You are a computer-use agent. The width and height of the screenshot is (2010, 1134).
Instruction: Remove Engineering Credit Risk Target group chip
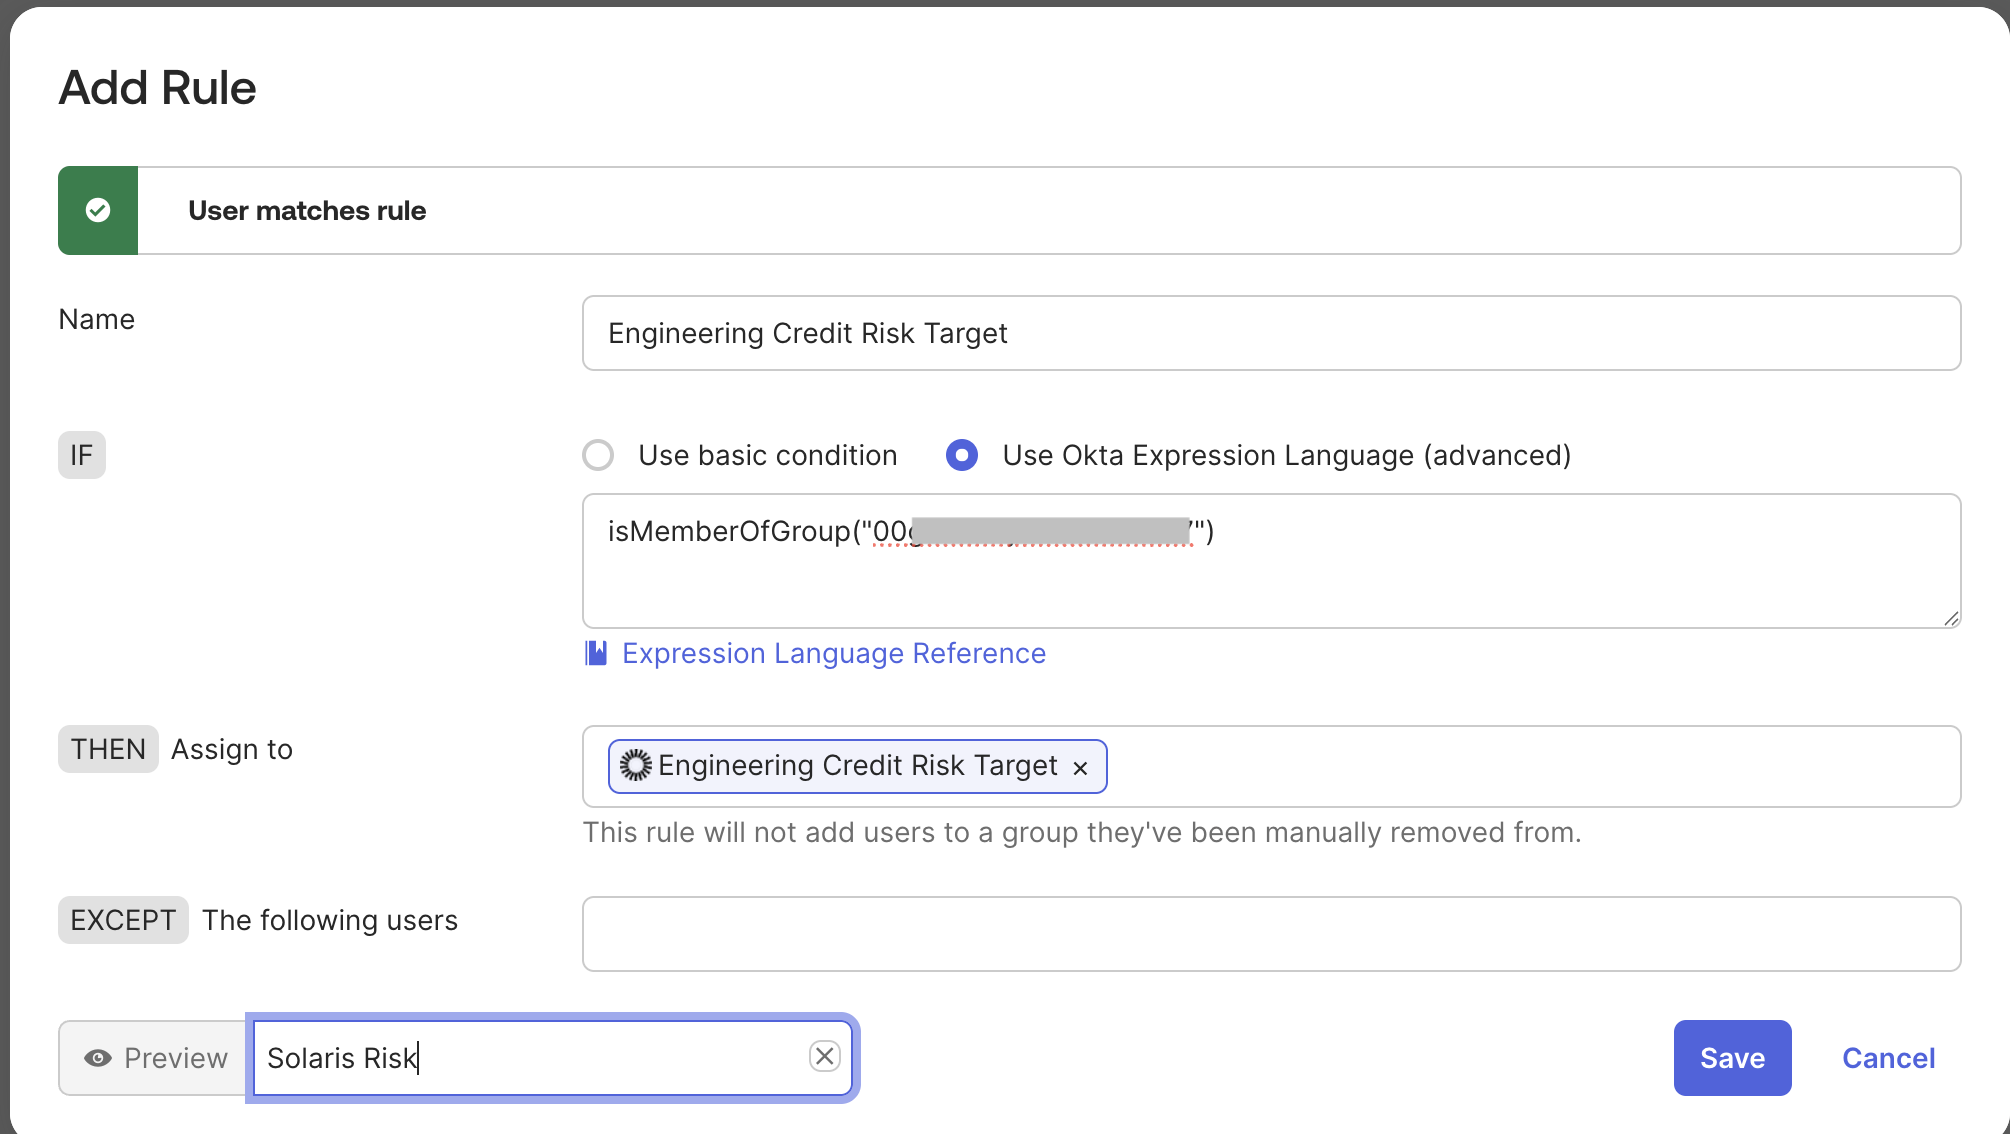pyautogui.click(x=1080, y=768)
